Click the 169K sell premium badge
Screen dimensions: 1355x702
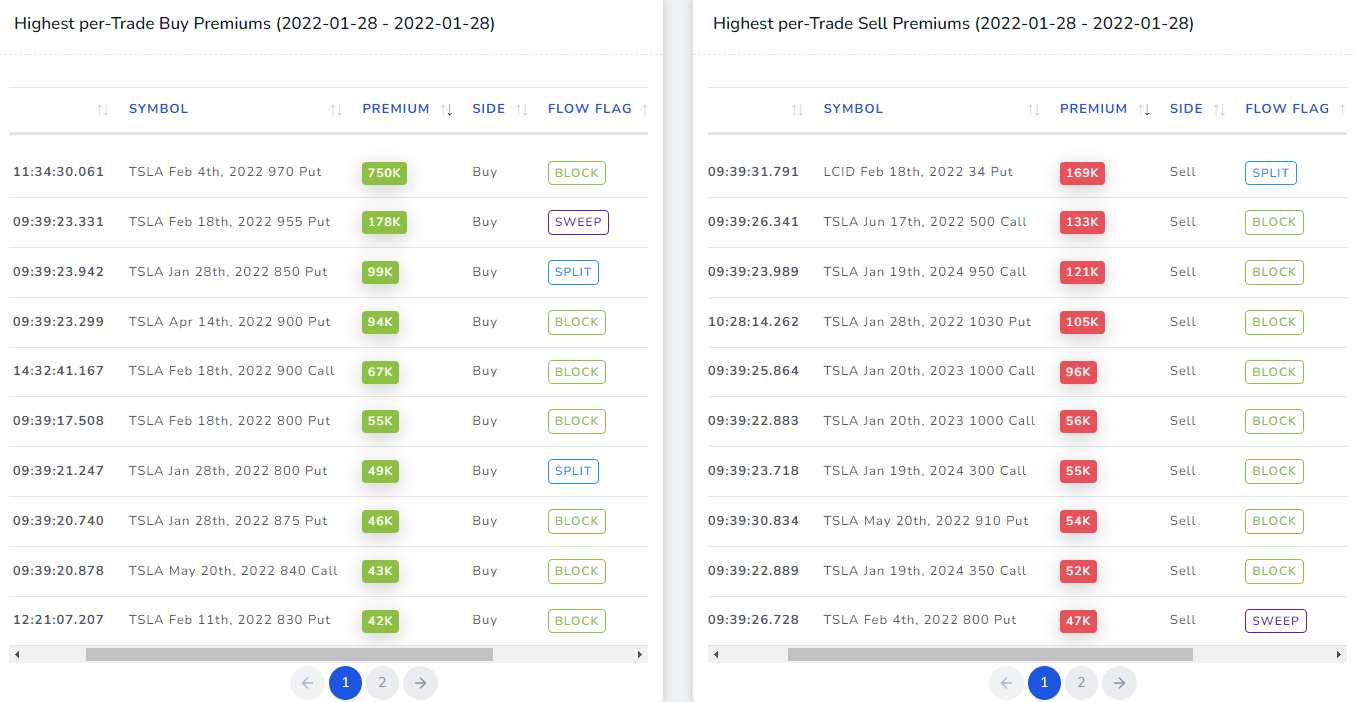click(1082, 173)
